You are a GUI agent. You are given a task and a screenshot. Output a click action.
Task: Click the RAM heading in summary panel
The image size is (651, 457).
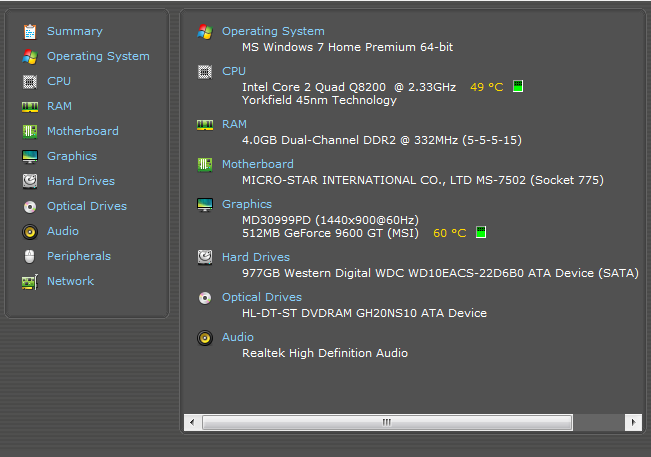point(234,124)
